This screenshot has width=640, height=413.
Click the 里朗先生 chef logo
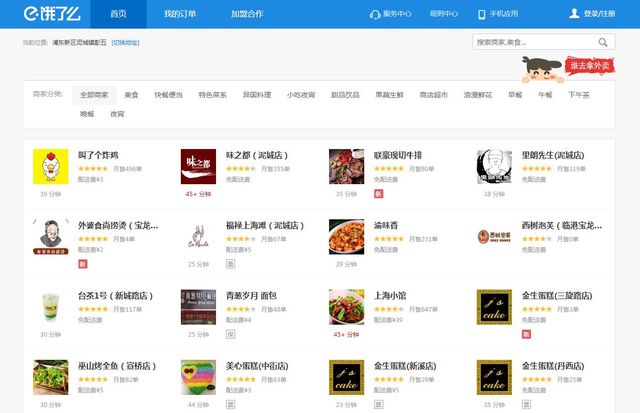pyautogui.click(x=494, y=167)
